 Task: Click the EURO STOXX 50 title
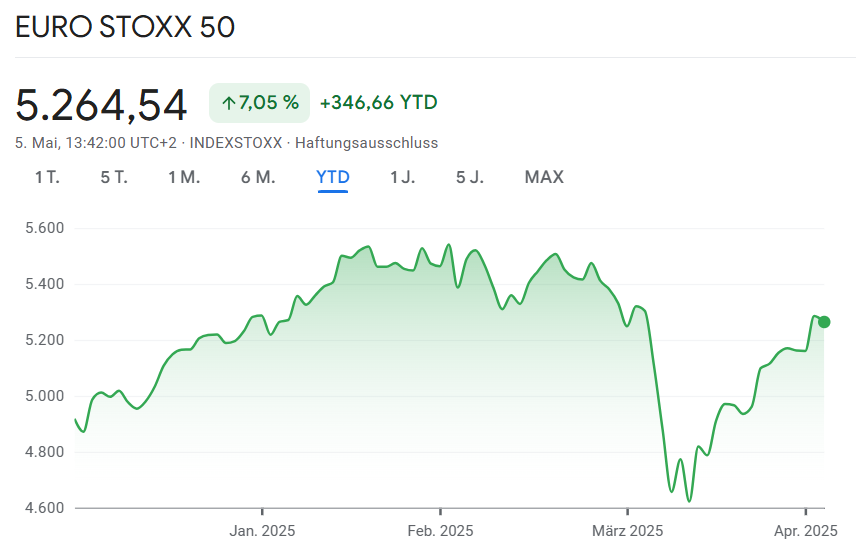(x=125, y=27)
